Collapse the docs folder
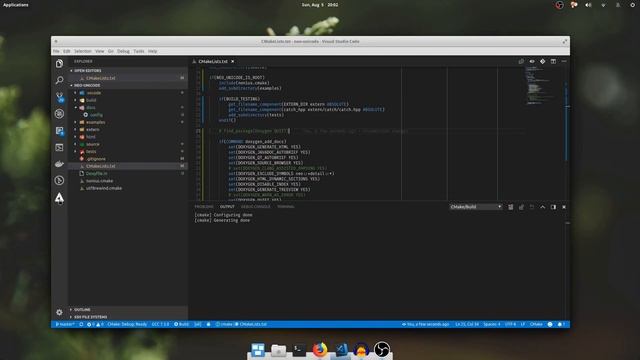Screen dimensions: 640x360 128,107
